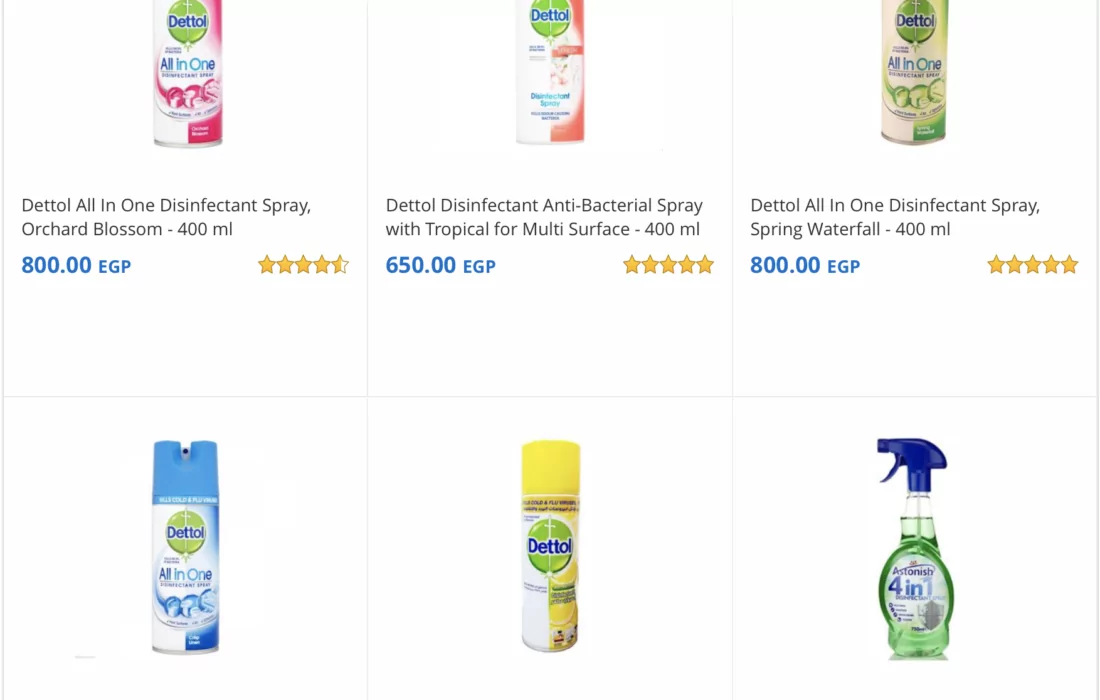Open the blue Dettol All In One can image
This screenshot has height=700, width=1100.
[186, 547]
